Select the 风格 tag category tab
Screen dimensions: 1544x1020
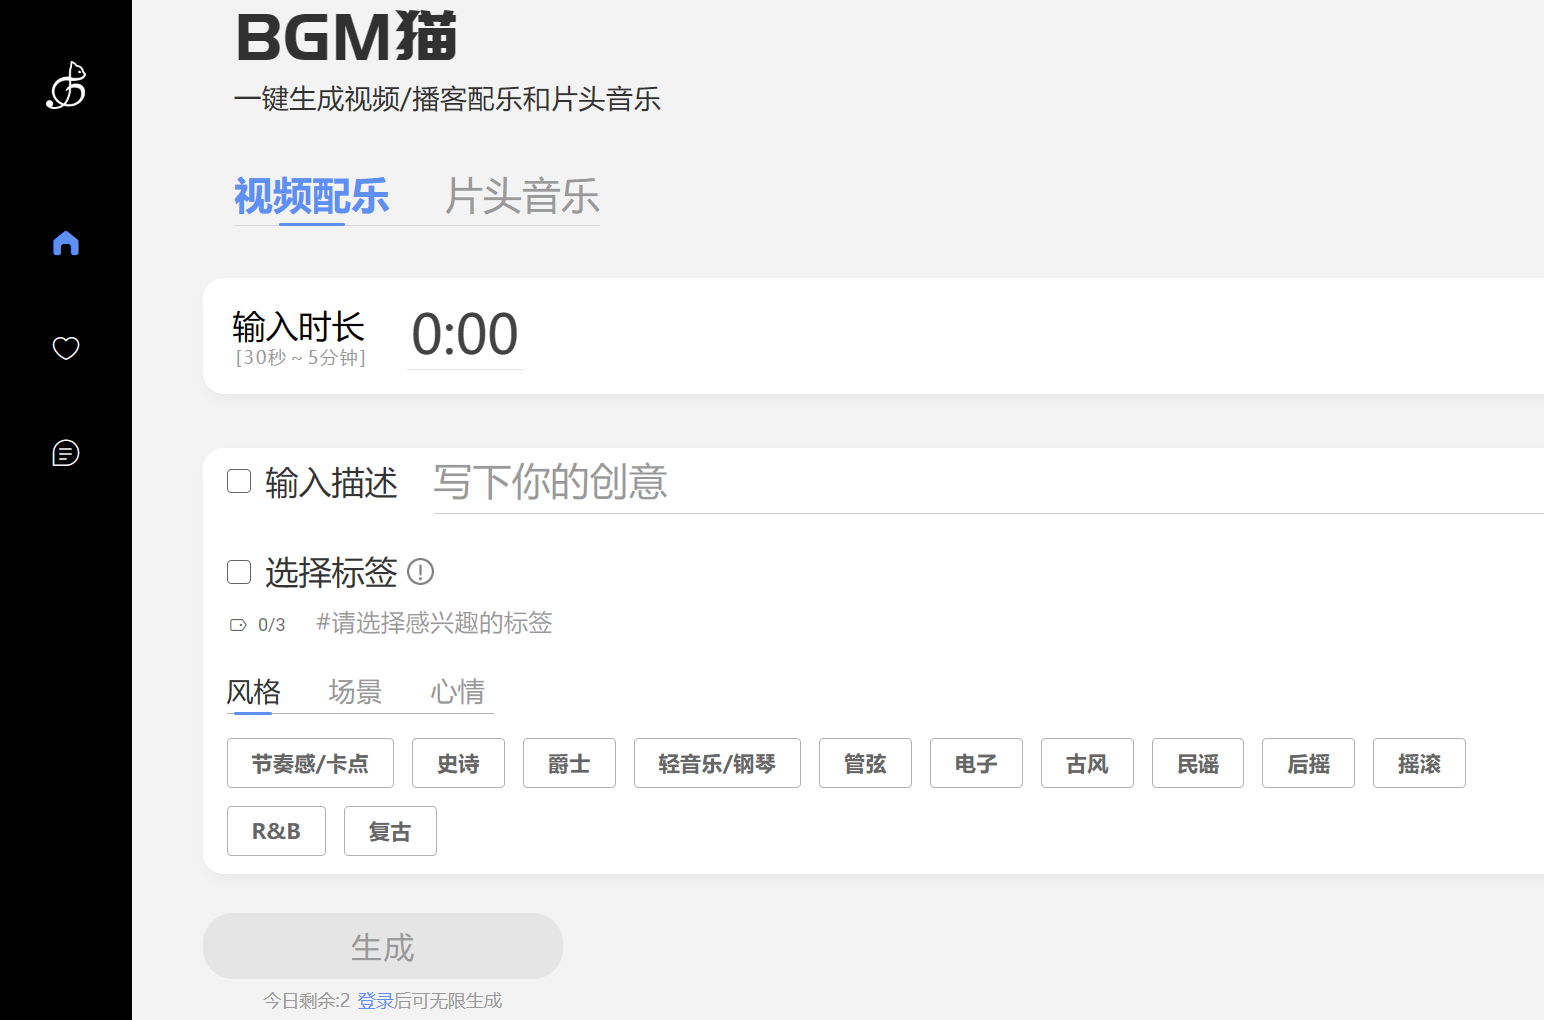[254, 692]
